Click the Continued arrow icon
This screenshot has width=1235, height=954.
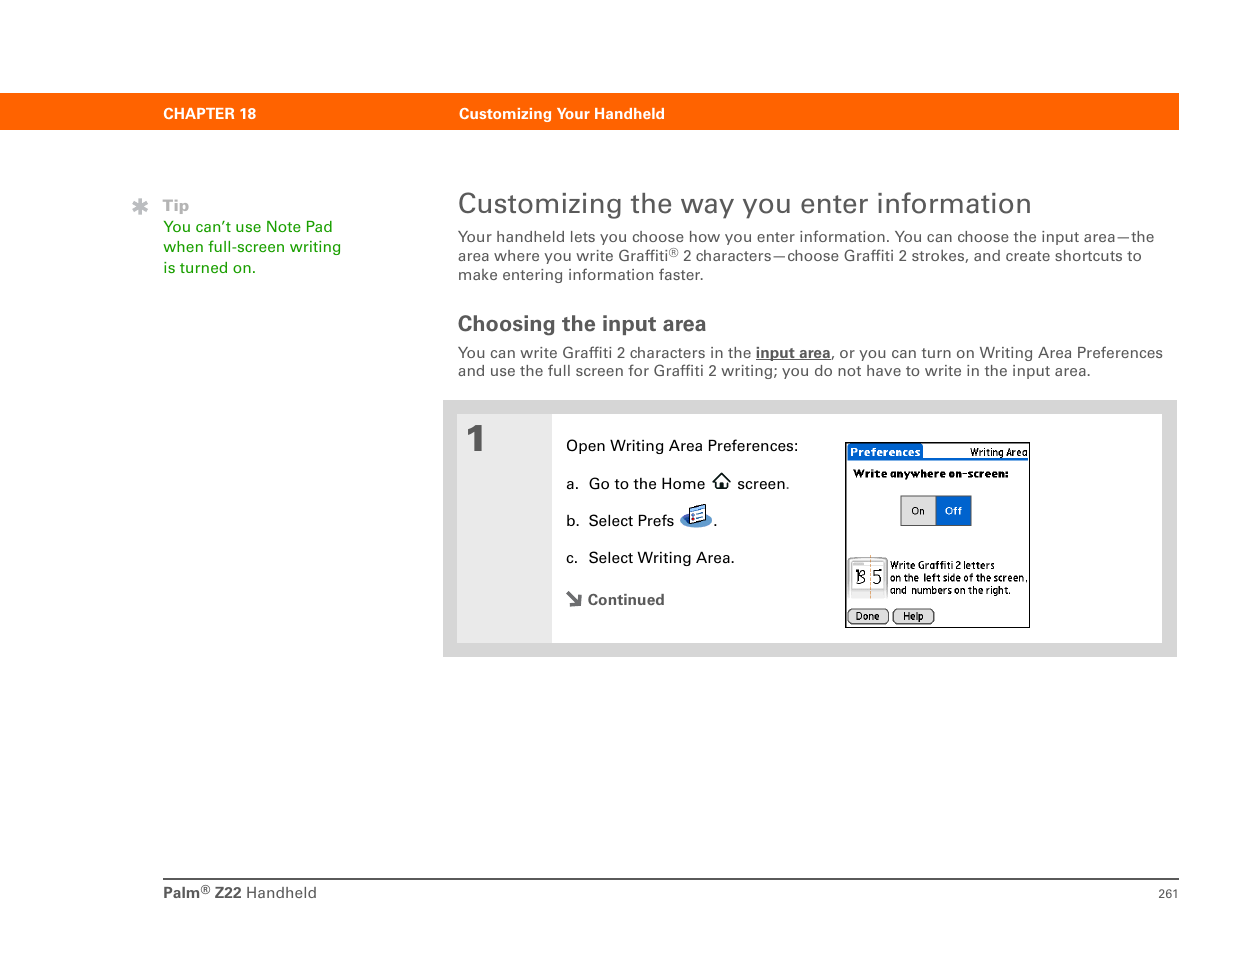[x=574, y=599]
